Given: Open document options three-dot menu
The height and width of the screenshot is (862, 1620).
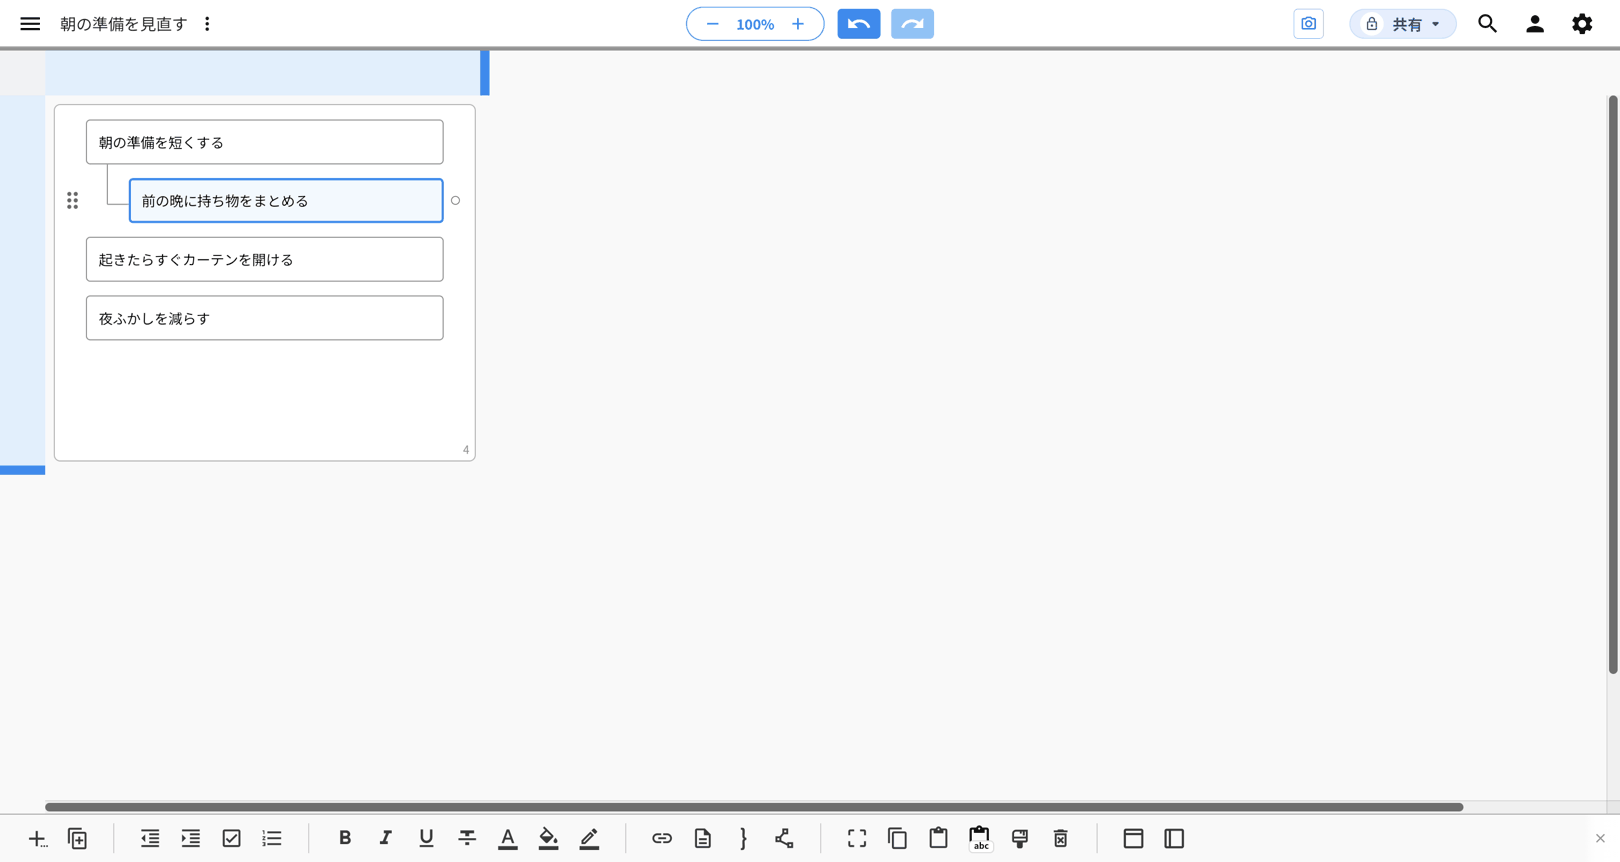Looking at the screenshot, I should [207, 24].
